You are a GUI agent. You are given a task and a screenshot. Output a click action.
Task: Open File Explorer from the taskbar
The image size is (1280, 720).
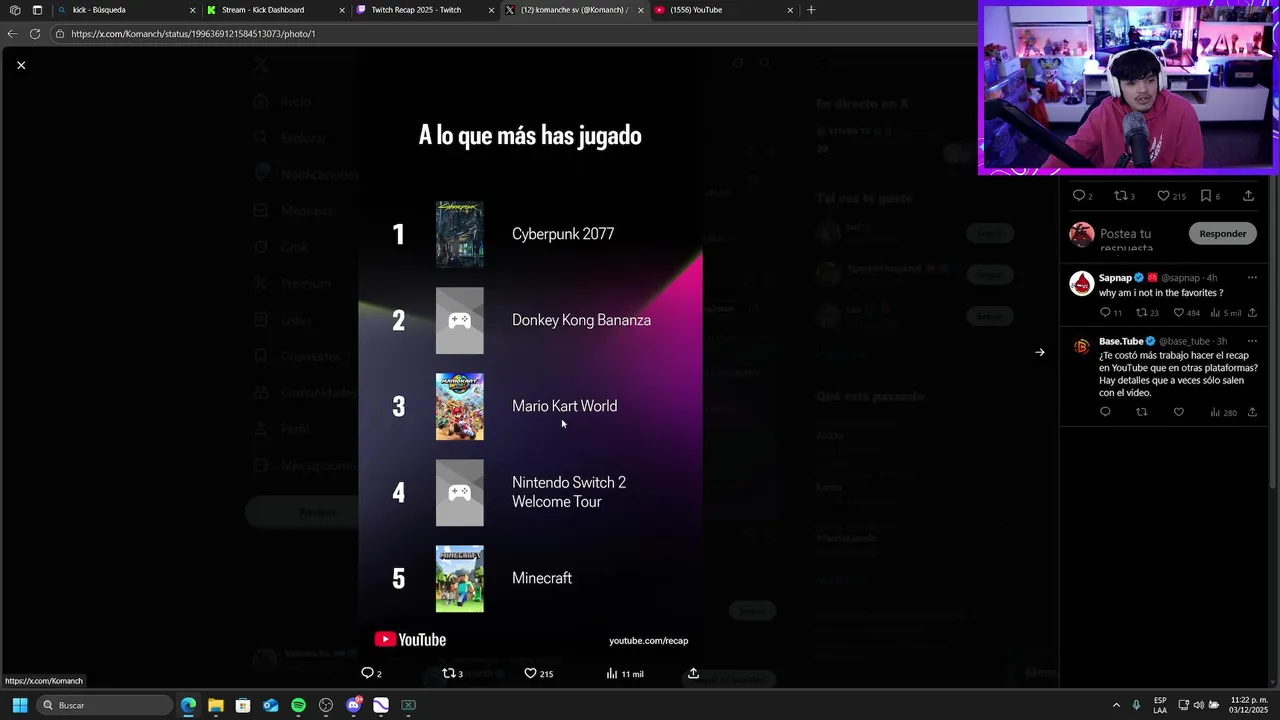[x=216, y=705]
